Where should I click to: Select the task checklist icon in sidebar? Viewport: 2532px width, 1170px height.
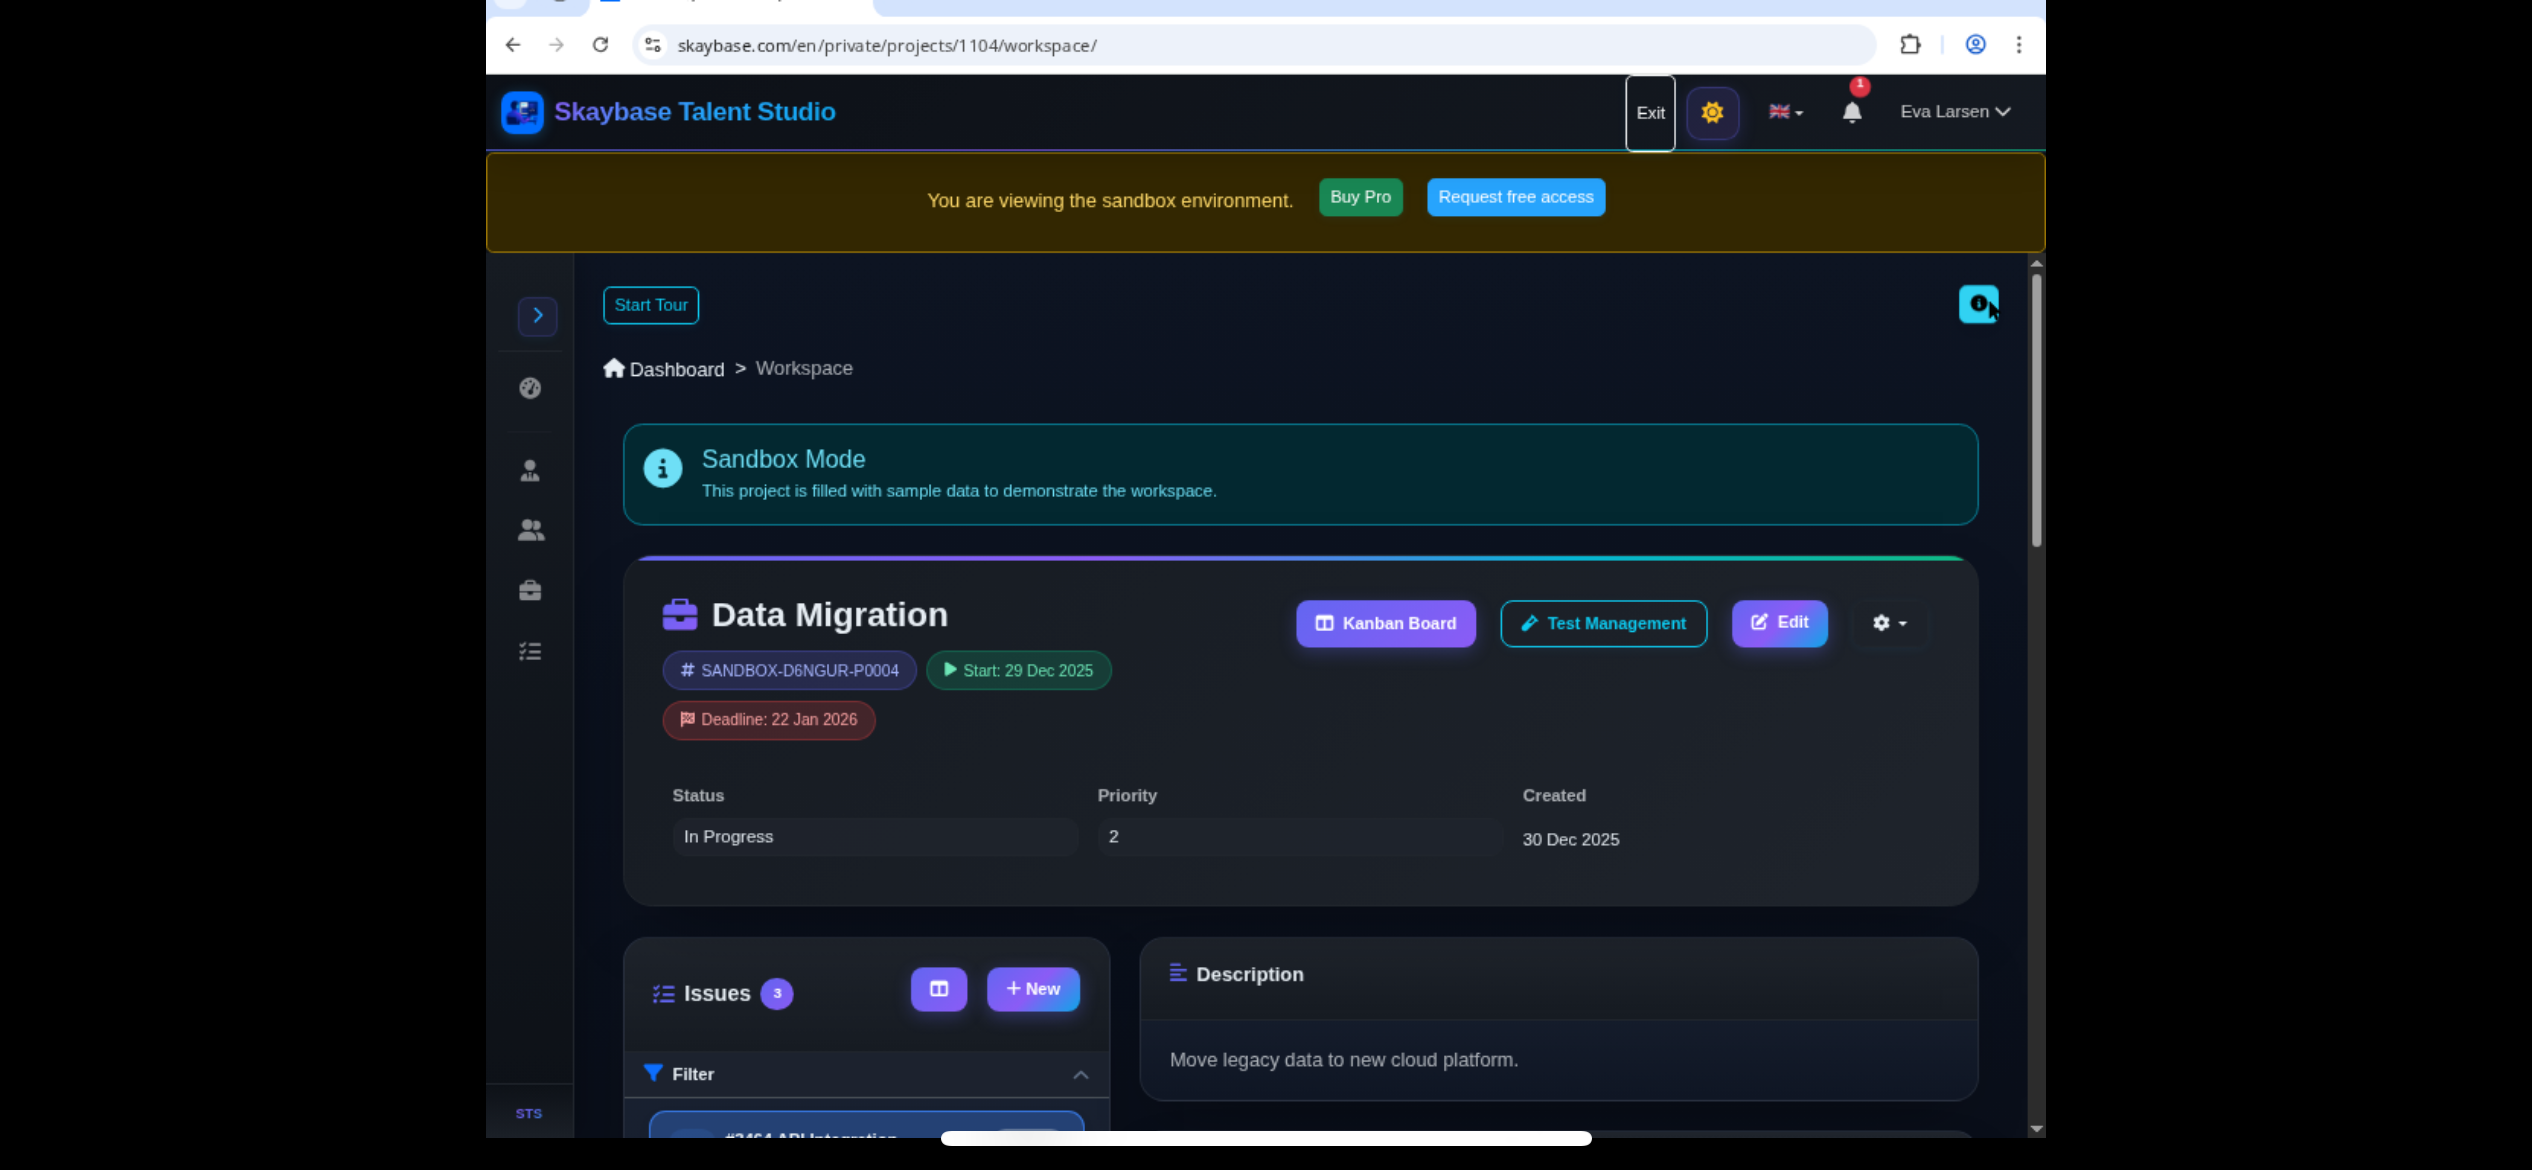tap(530, 651)
